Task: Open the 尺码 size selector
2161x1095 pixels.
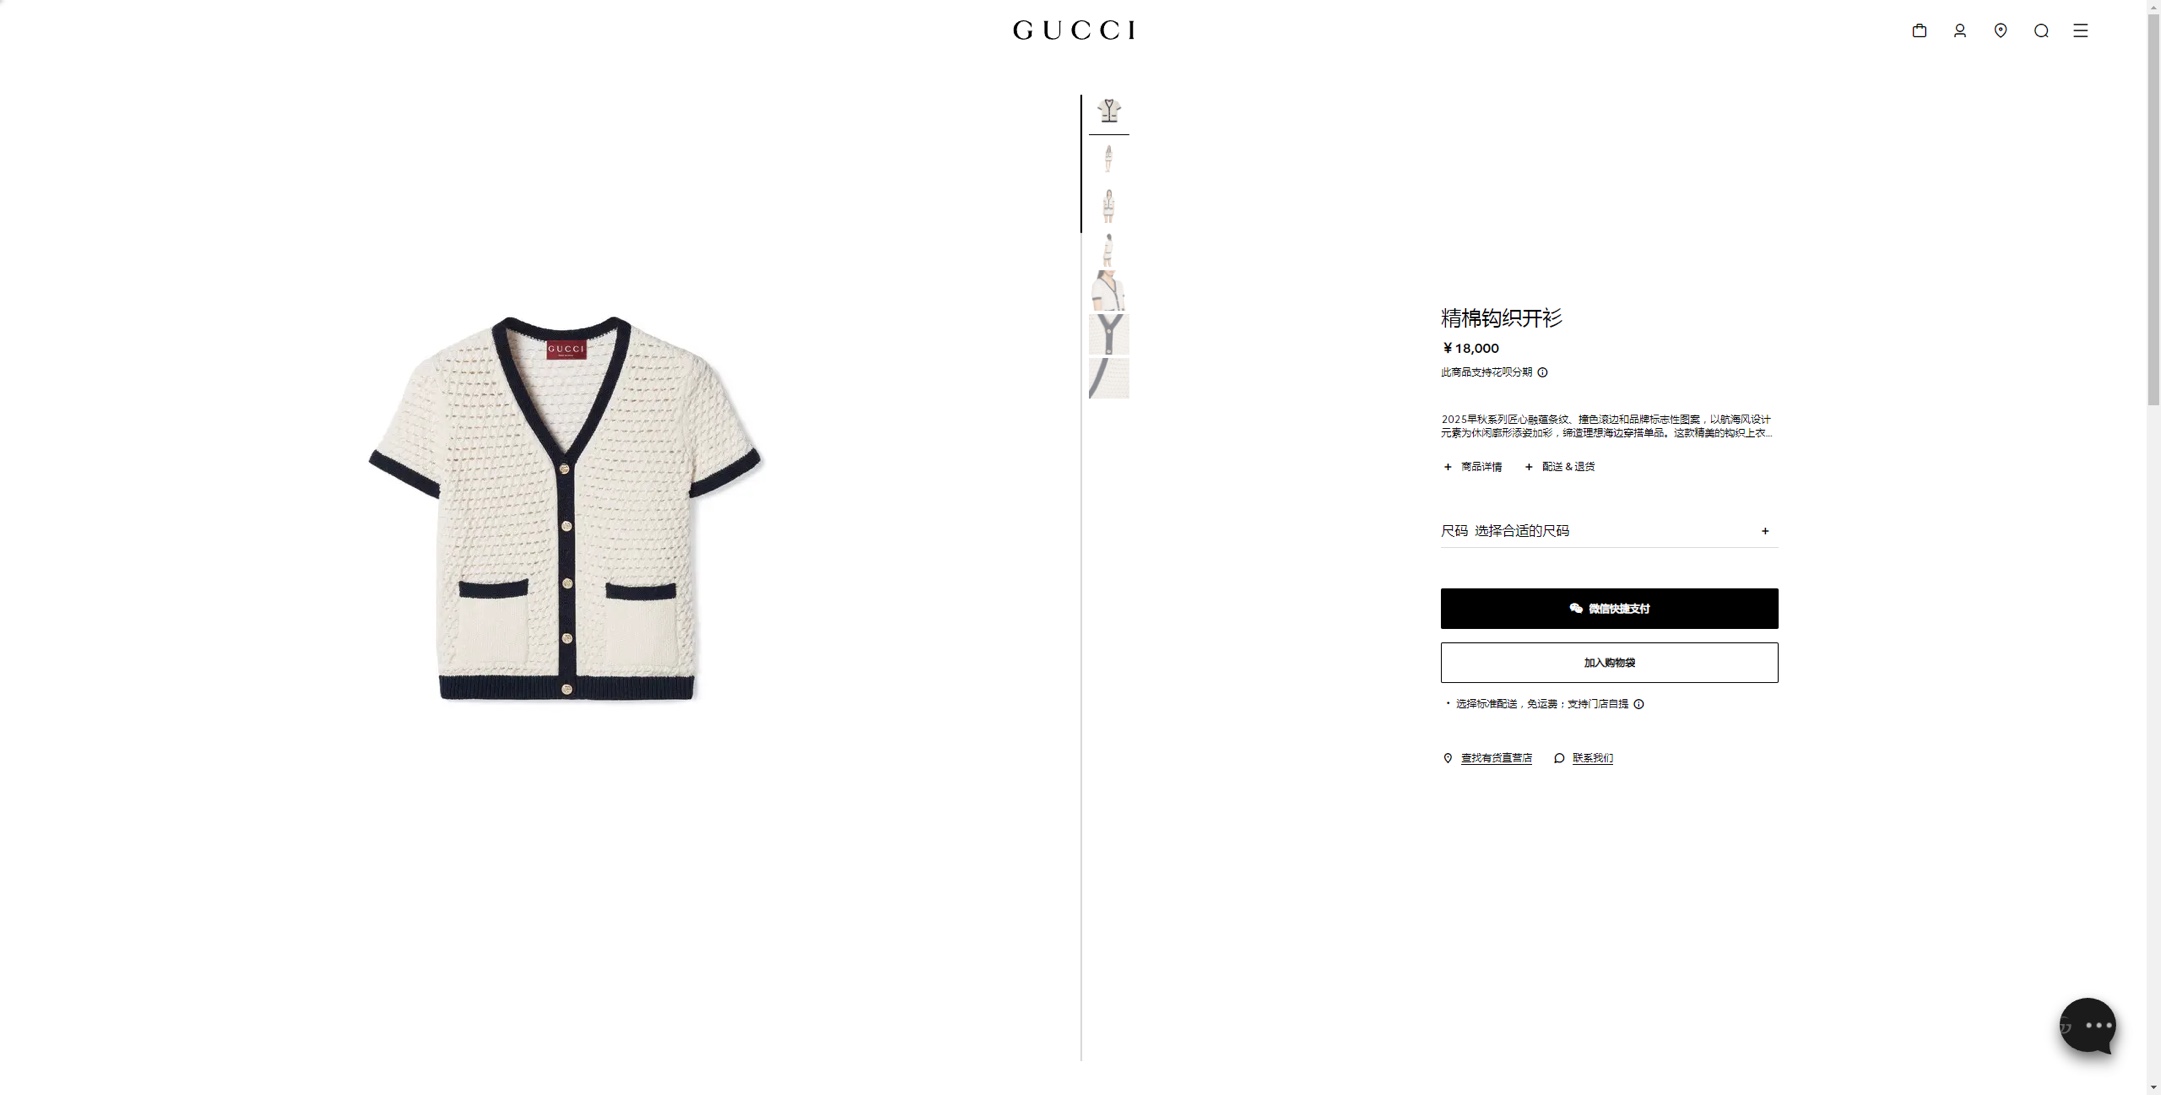Action: pyautogui.click(x=1609, y=531)
